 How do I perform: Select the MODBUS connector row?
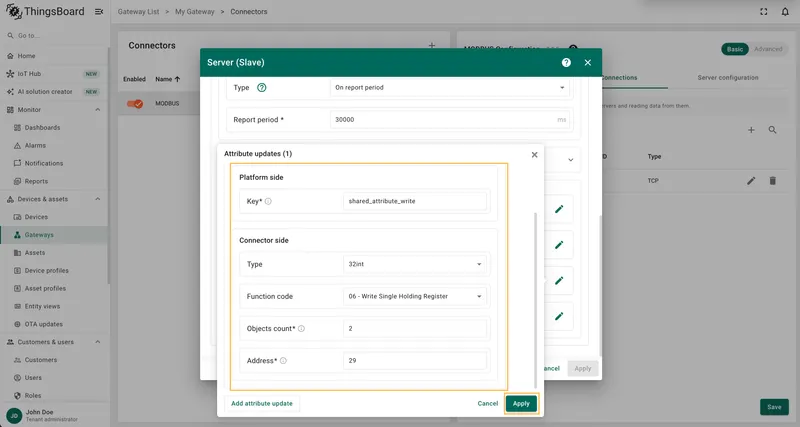click(x=159, y=104)
